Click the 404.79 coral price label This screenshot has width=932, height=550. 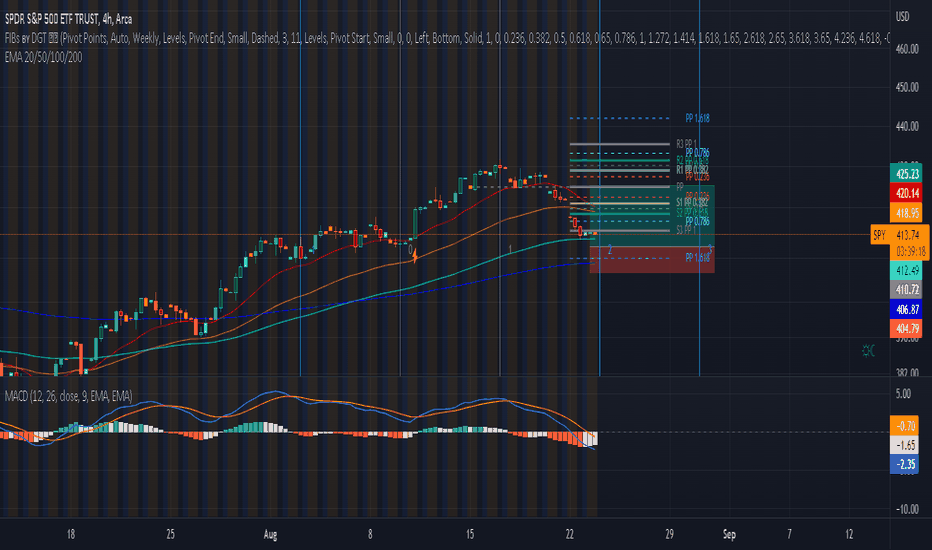(x=906, y=328)
